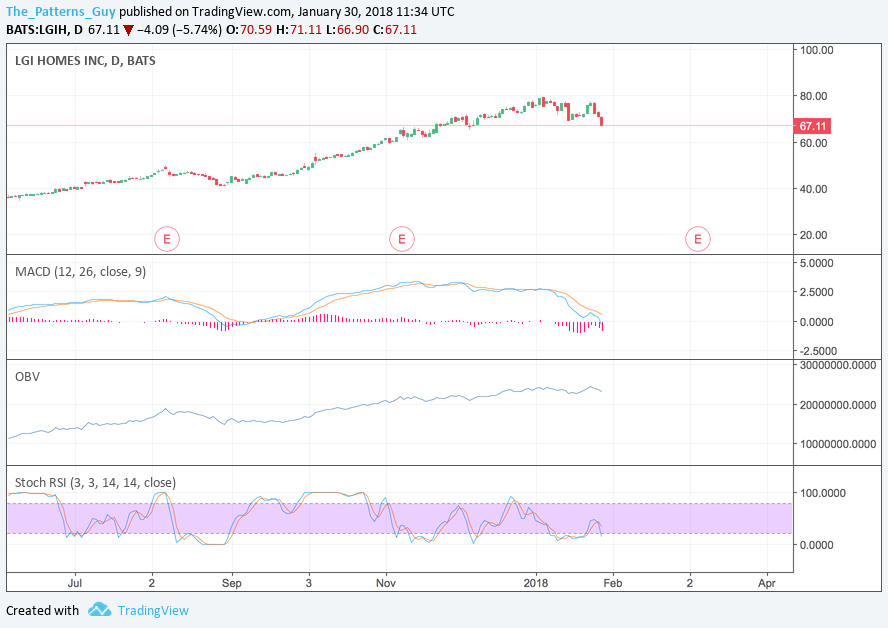888x628 pixels.
Task: Click the 60.00 price axis label
Action: click(x=813, y=143)
